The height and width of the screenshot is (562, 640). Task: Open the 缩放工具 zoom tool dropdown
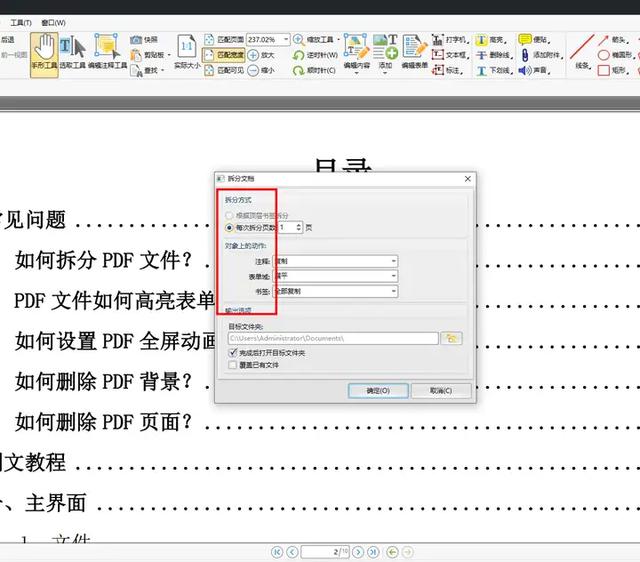(338, 40)
